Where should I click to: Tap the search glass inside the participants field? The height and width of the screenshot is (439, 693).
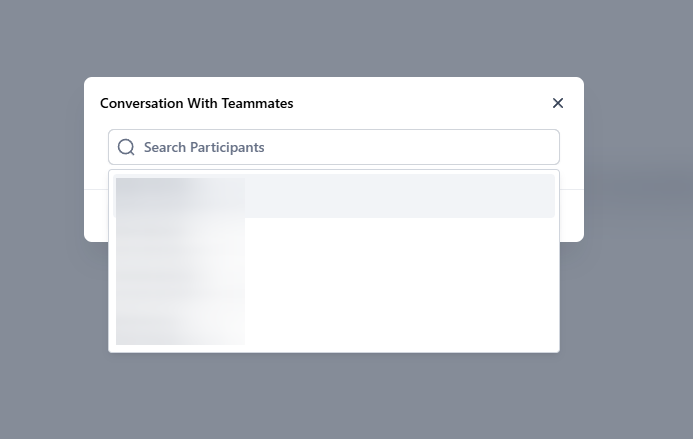point(126,147)
